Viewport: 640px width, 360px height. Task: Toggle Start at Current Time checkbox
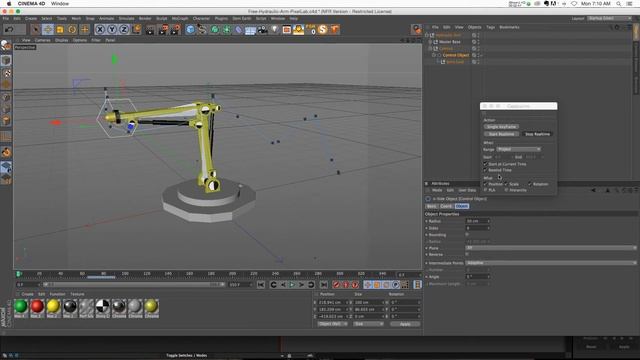pyautogui.click(x=485, y=164)
